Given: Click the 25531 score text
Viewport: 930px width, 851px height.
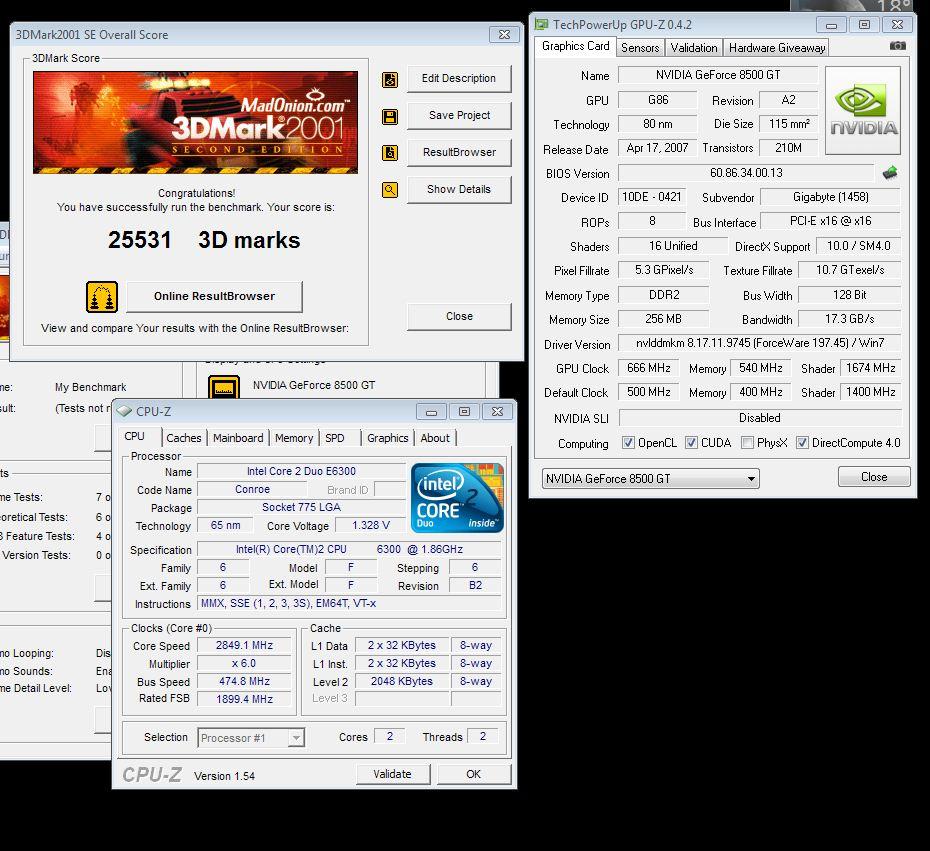Looking at the screenshot, I should [x=139, y=240].
